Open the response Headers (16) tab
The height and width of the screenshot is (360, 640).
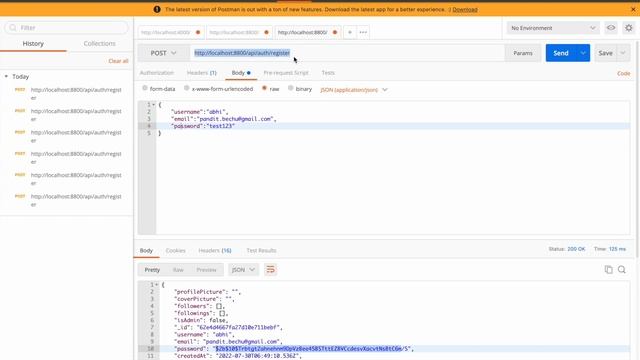(215, 250)
